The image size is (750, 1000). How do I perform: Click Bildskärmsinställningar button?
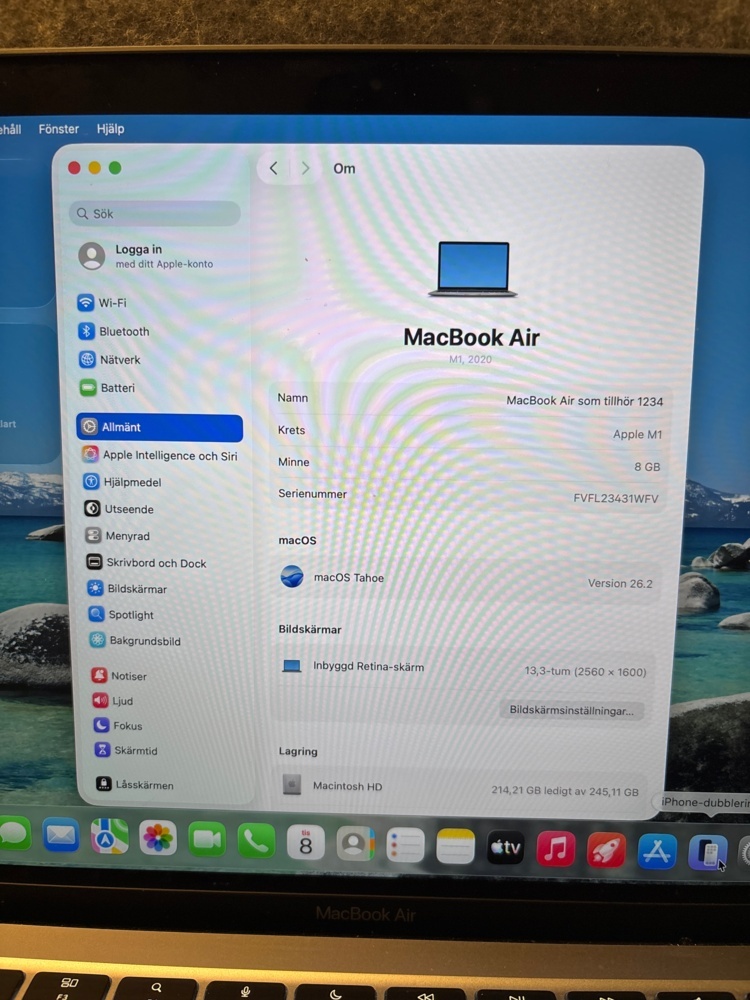click(x=571, y=710)
